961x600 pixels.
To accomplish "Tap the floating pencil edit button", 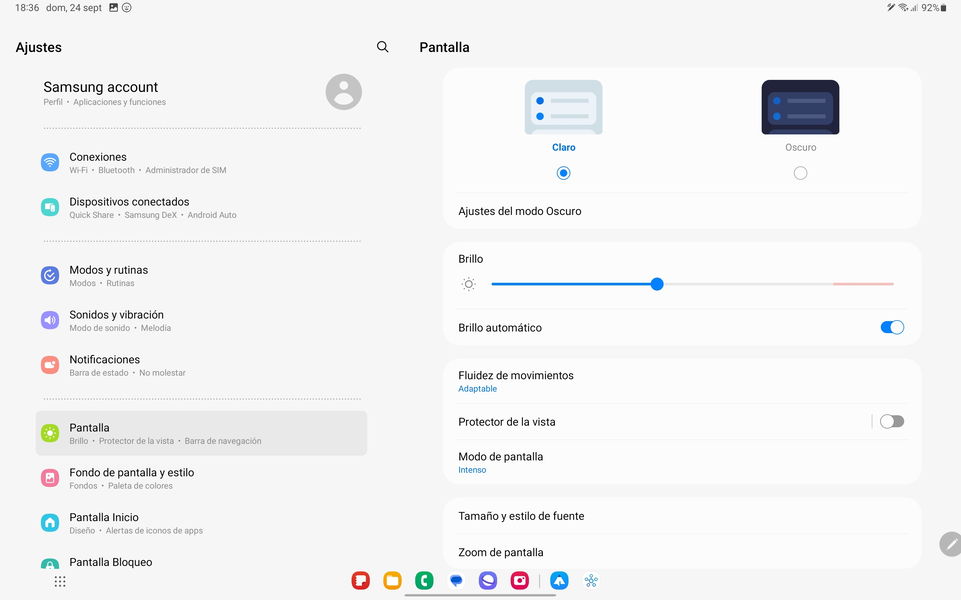I will coord(951,544).
